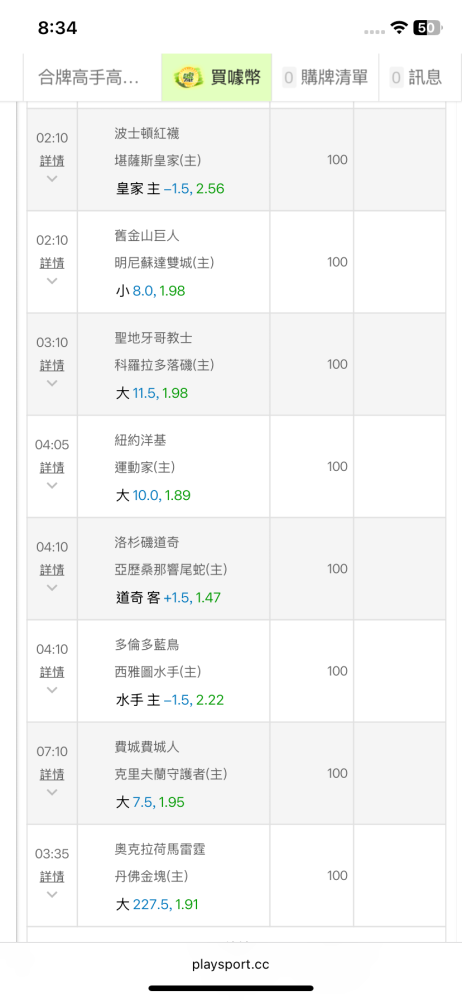This screenshot has height=1000, width=462.
Task: Expand chevron under 04:05 紐約洋基 game
Action: click(x=52, y=485)
